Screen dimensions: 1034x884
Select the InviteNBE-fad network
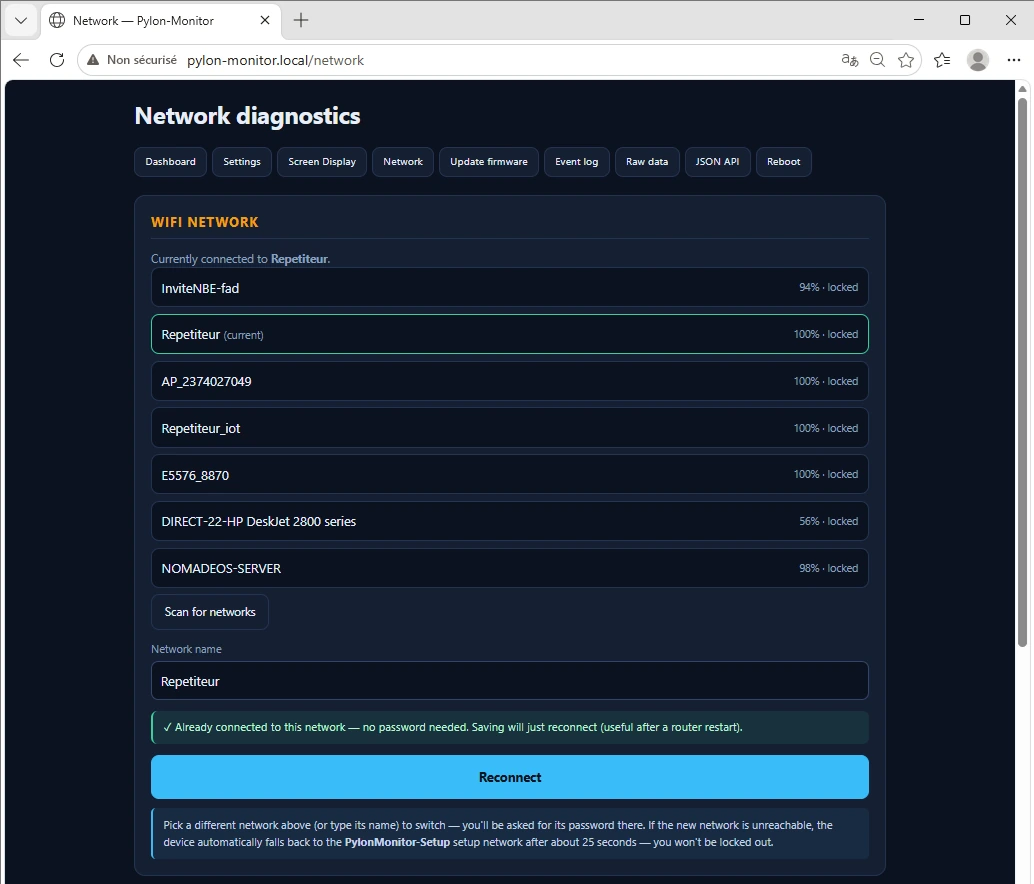pos(510,287)
